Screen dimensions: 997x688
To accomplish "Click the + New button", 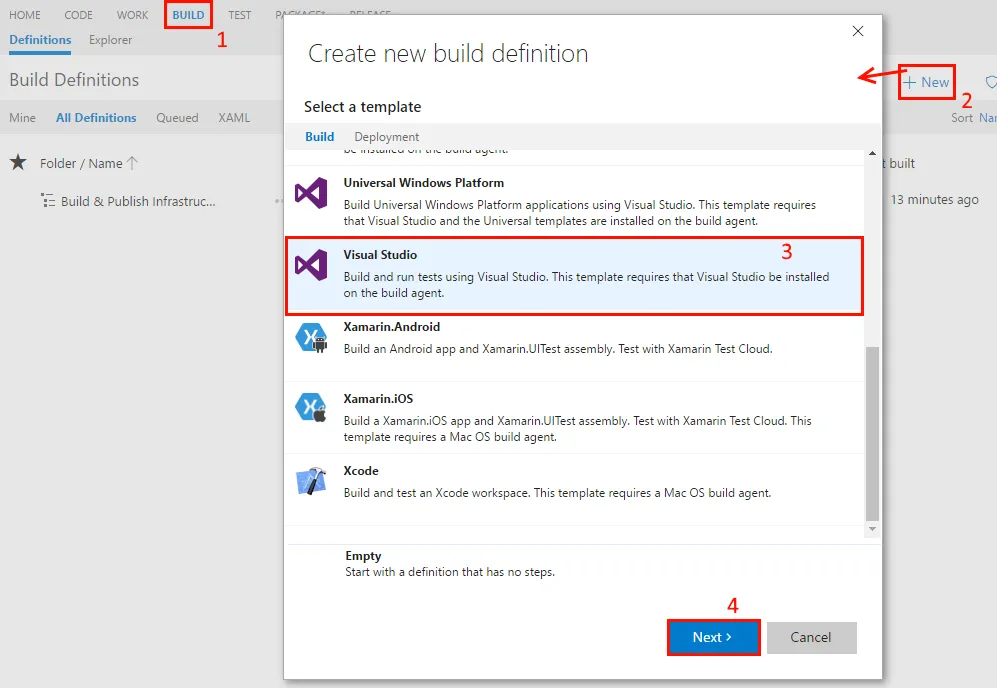I will (x=926, y=82).
